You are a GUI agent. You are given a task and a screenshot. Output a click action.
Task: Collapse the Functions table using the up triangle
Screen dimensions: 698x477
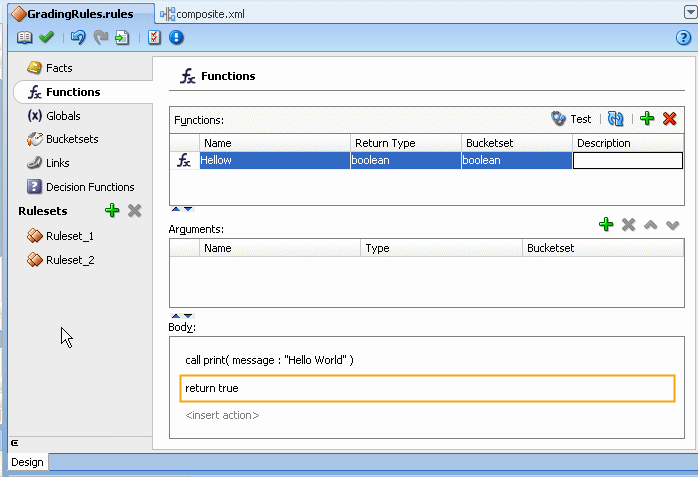pyautogui.click(x=176, y=209)
